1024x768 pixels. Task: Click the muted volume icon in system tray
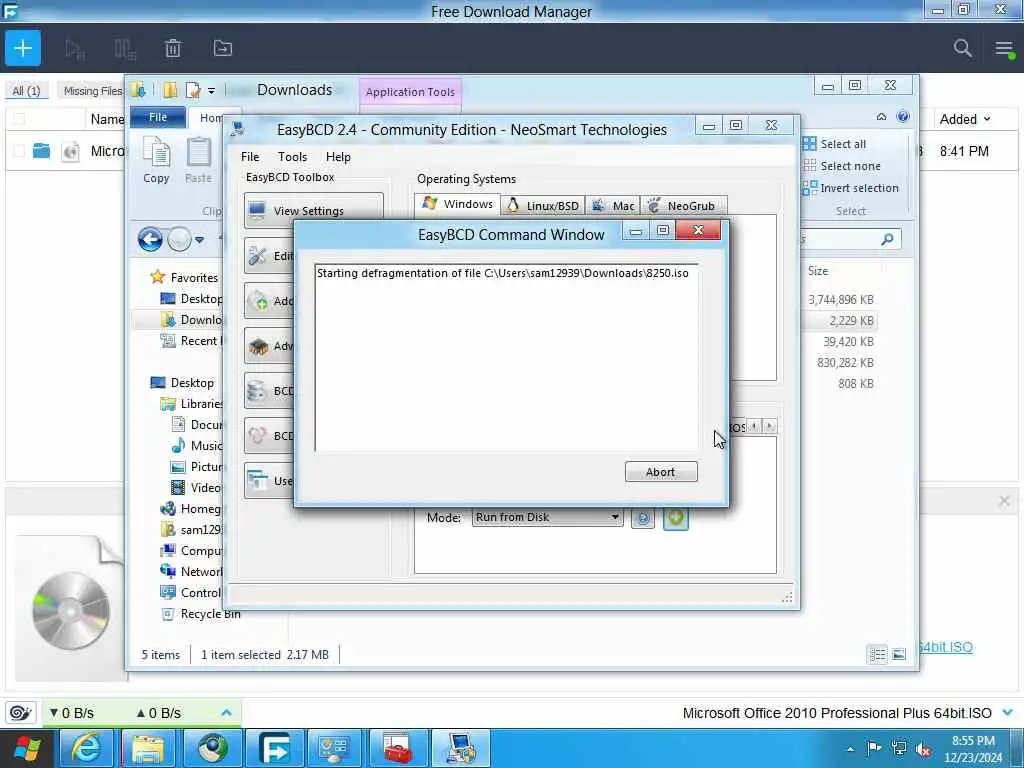[x=923, y=748]
